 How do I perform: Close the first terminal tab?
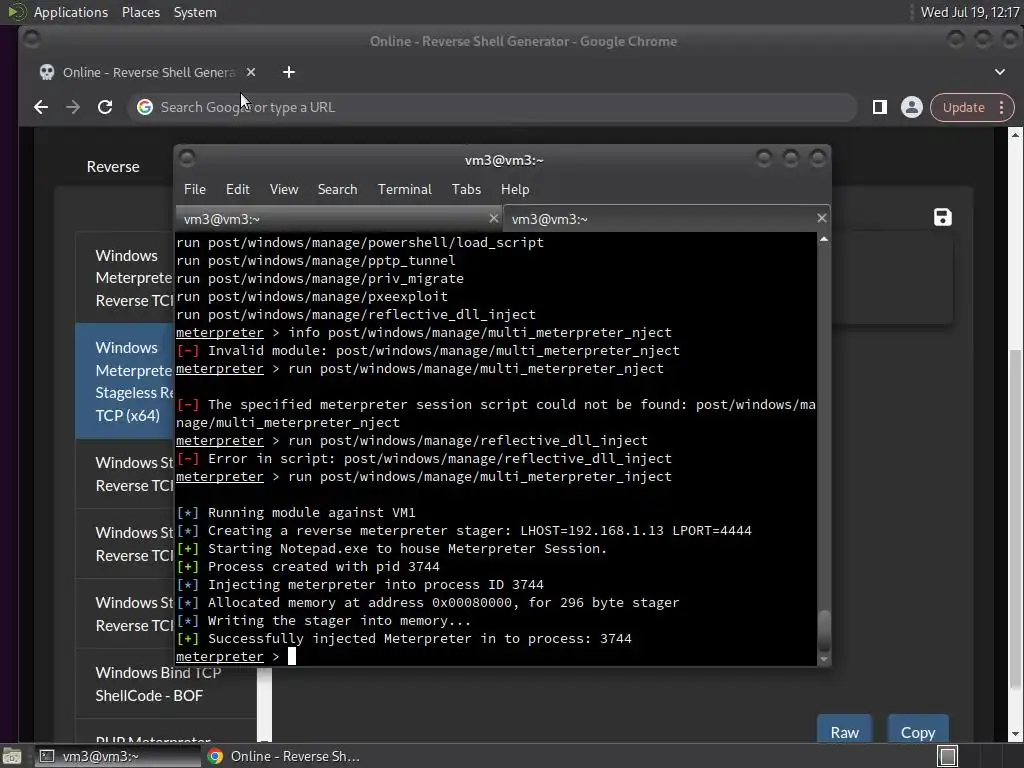pos(494,218)
